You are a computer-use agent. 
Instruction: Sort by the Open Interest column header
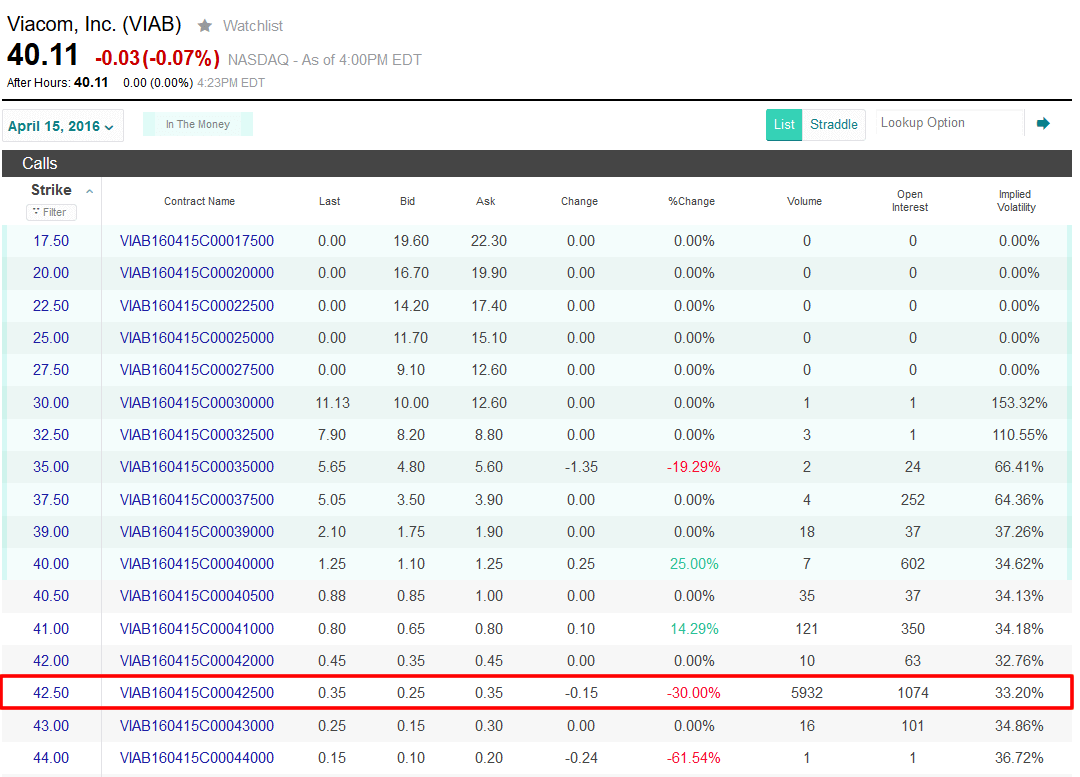pos(910,200)
